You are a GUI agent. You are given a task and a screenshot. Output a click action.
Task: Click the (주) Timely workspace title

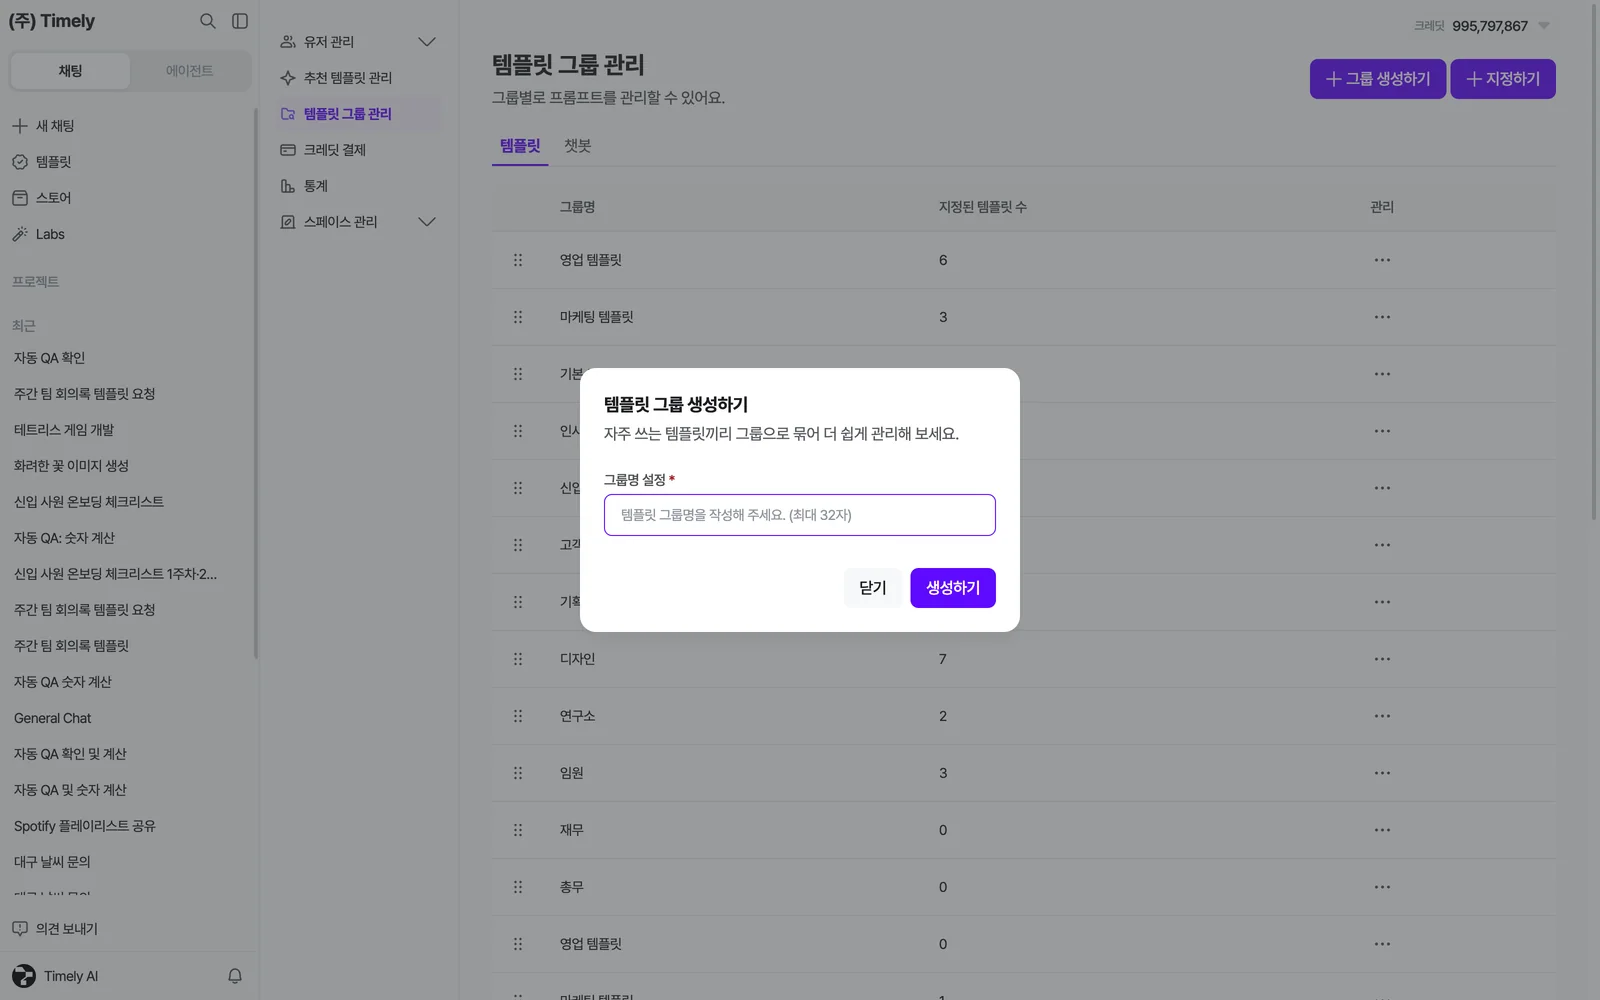(x=52, y=21)
